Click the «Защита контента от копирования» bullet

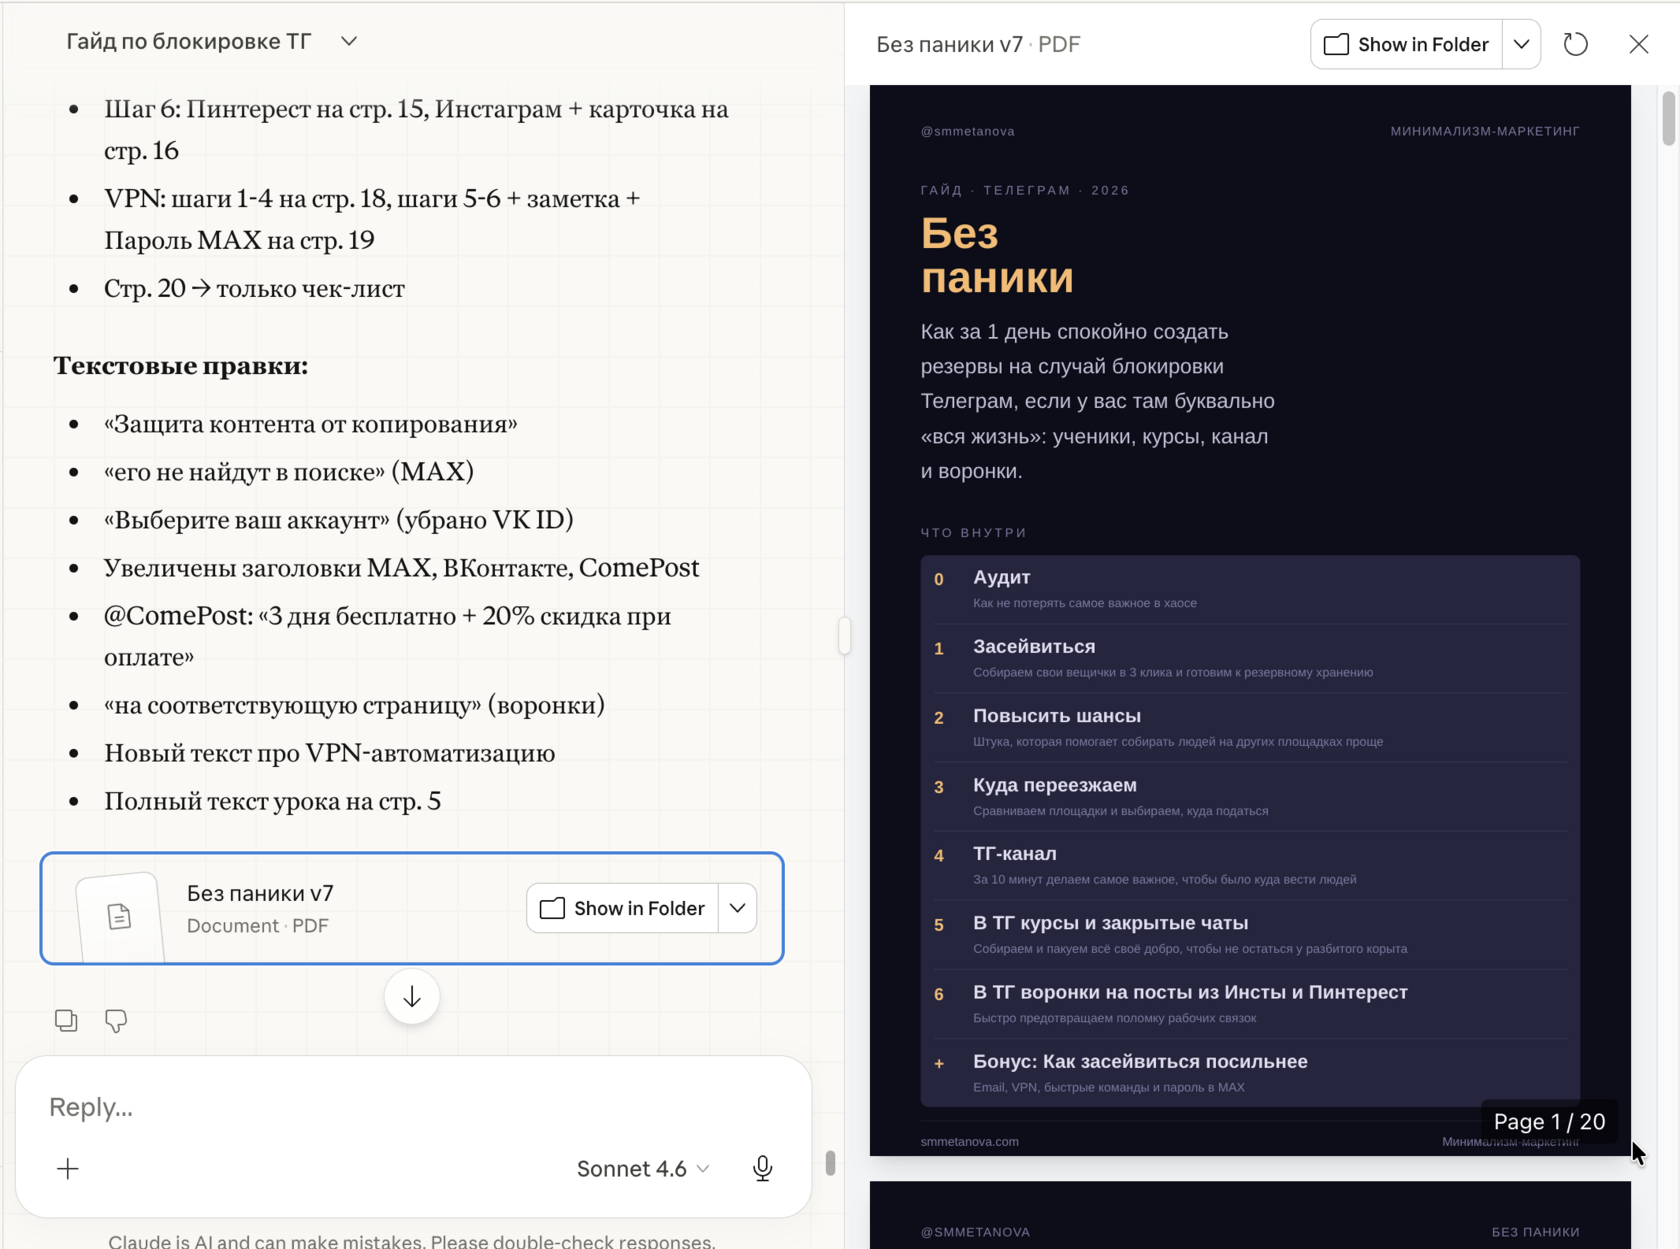(311, 423)
